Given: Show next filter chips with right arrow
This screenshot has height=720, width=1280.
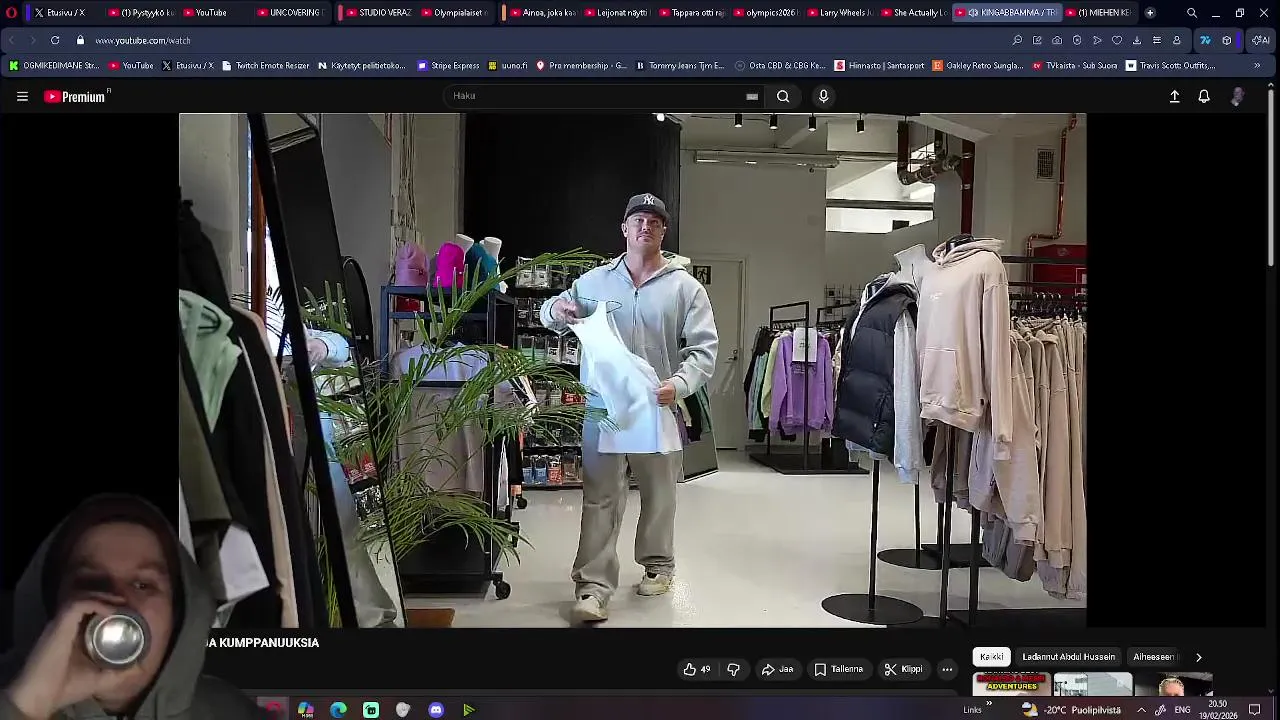Looking at the screenshot, I should (1199, 657).
